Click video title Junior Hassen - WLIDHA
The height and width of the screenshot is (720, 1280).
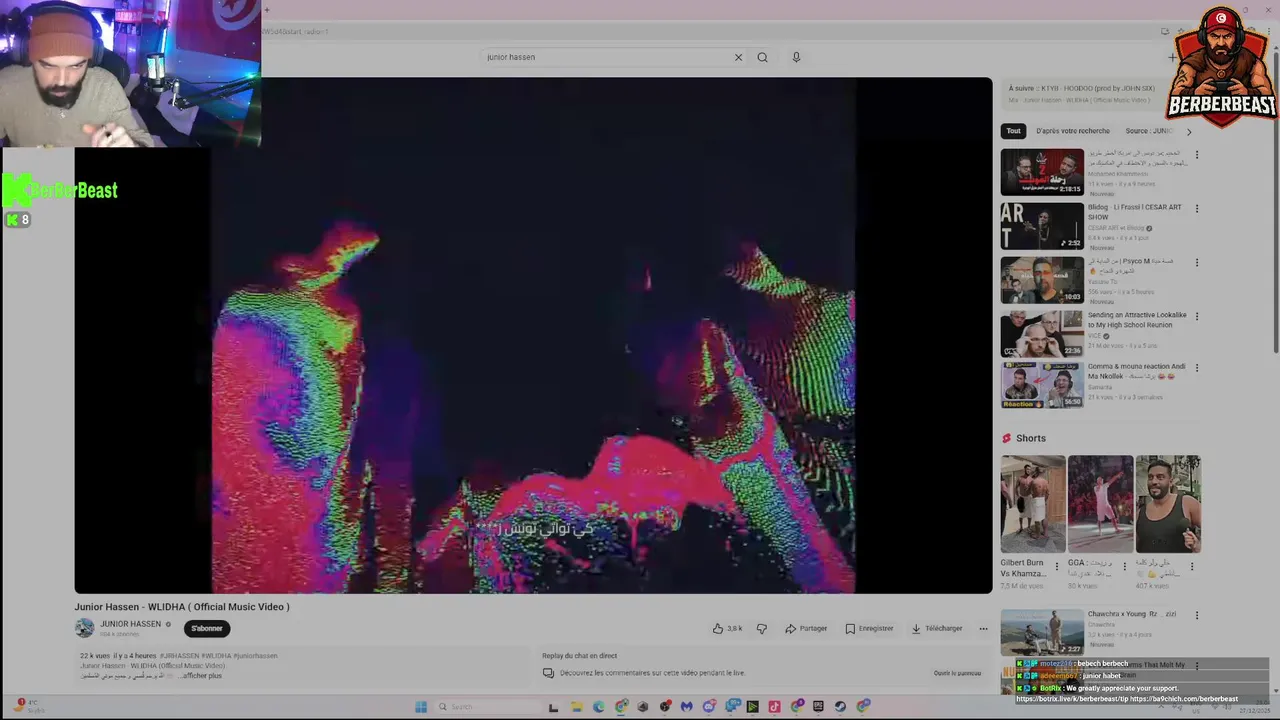[182, 606]
